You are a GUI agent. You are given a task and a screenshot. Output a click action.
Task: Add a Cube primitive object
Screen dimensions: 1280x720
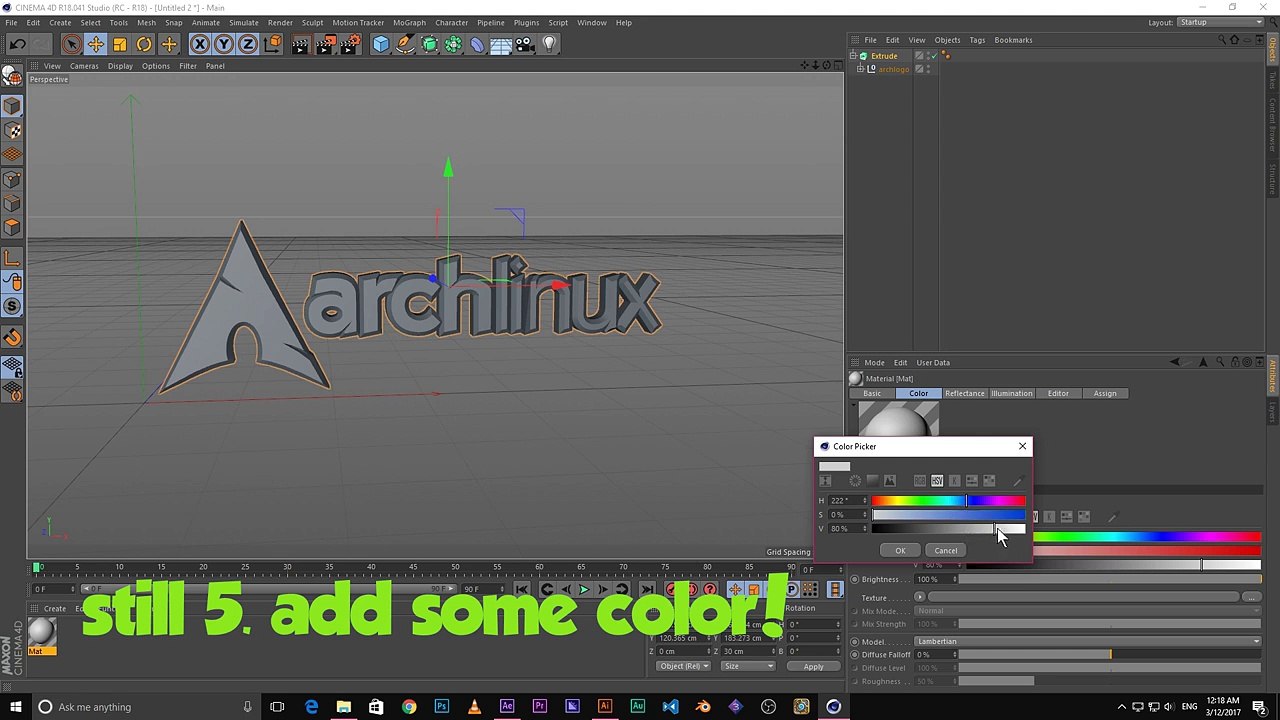[381, 44]
